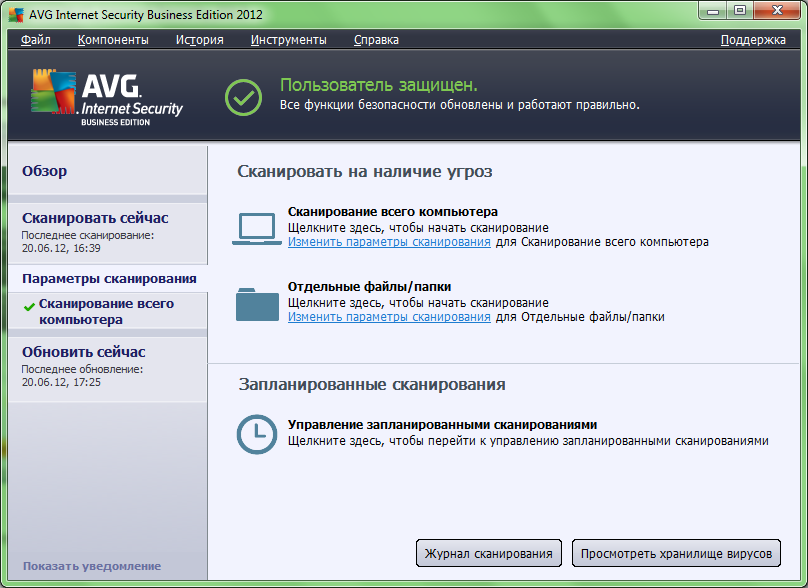This screenshot has height=588, width=808.
Task: Open the История menu
Action: click(x=199, y=40)
